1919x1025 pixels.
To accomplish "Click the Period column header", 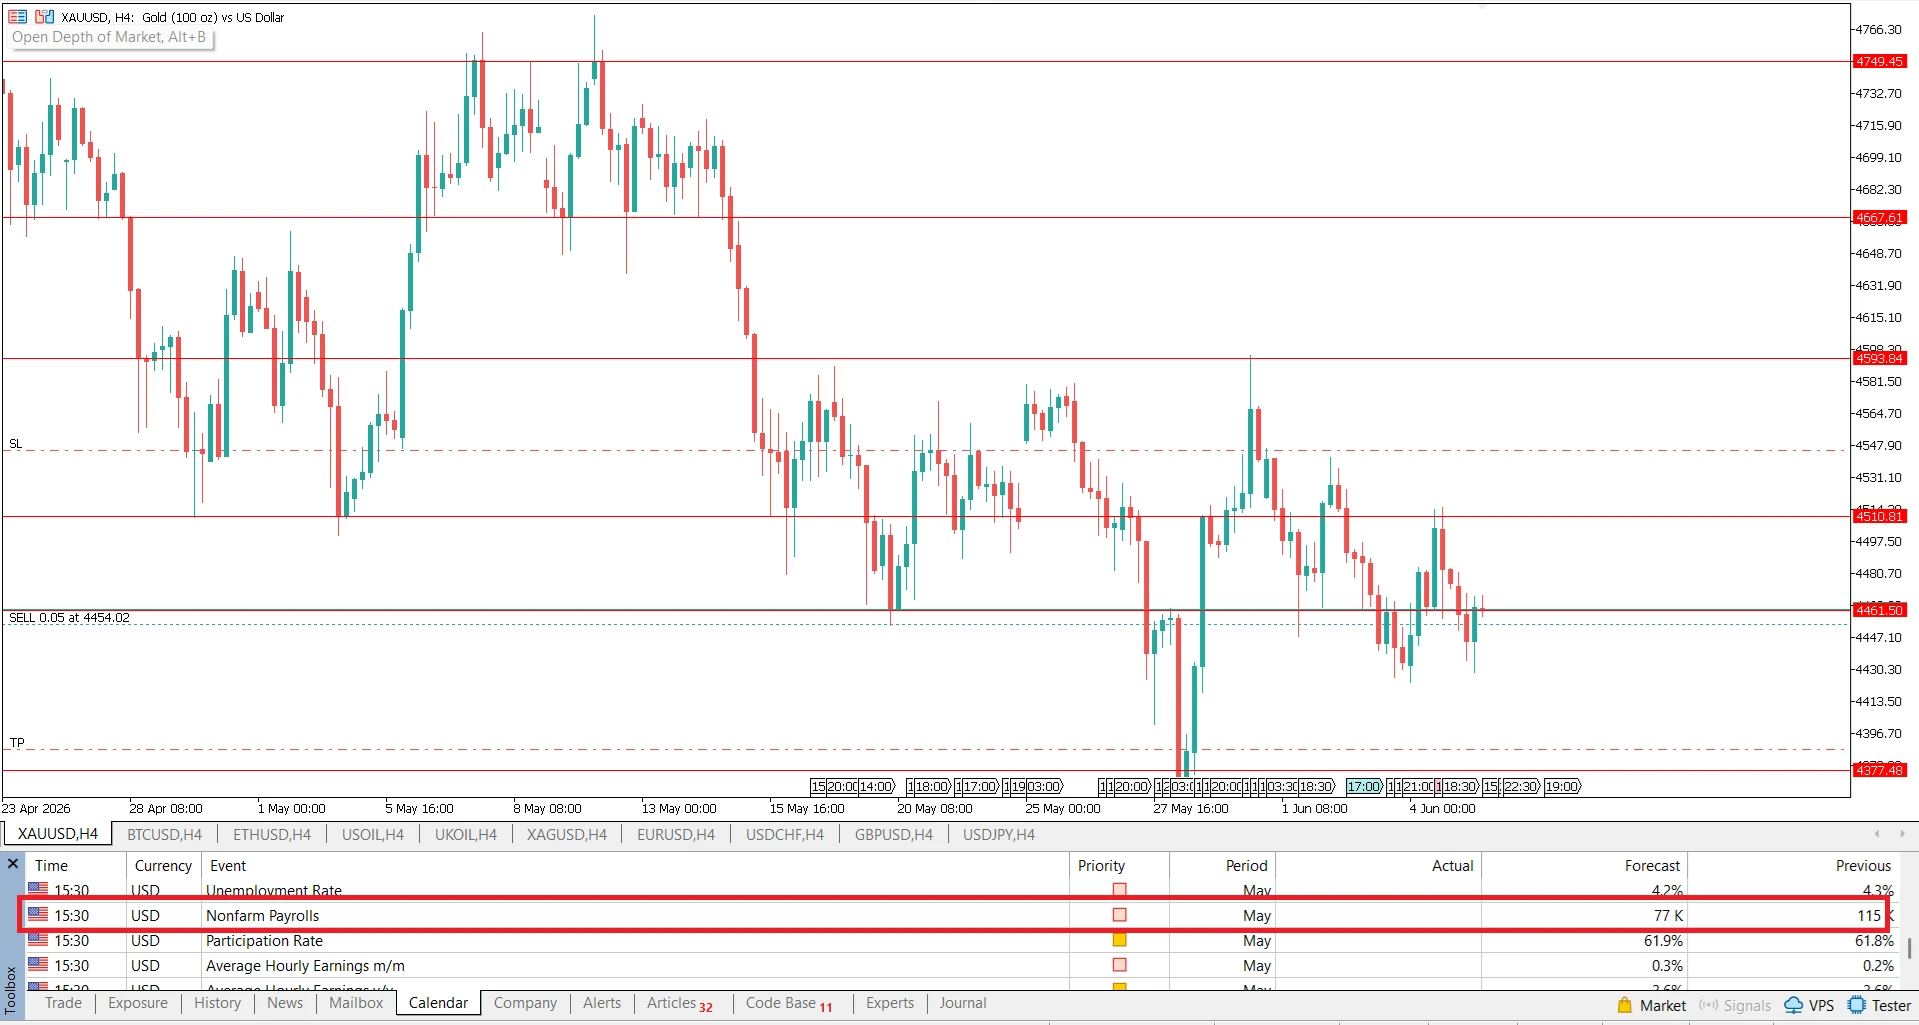I will pos(1222,866).
